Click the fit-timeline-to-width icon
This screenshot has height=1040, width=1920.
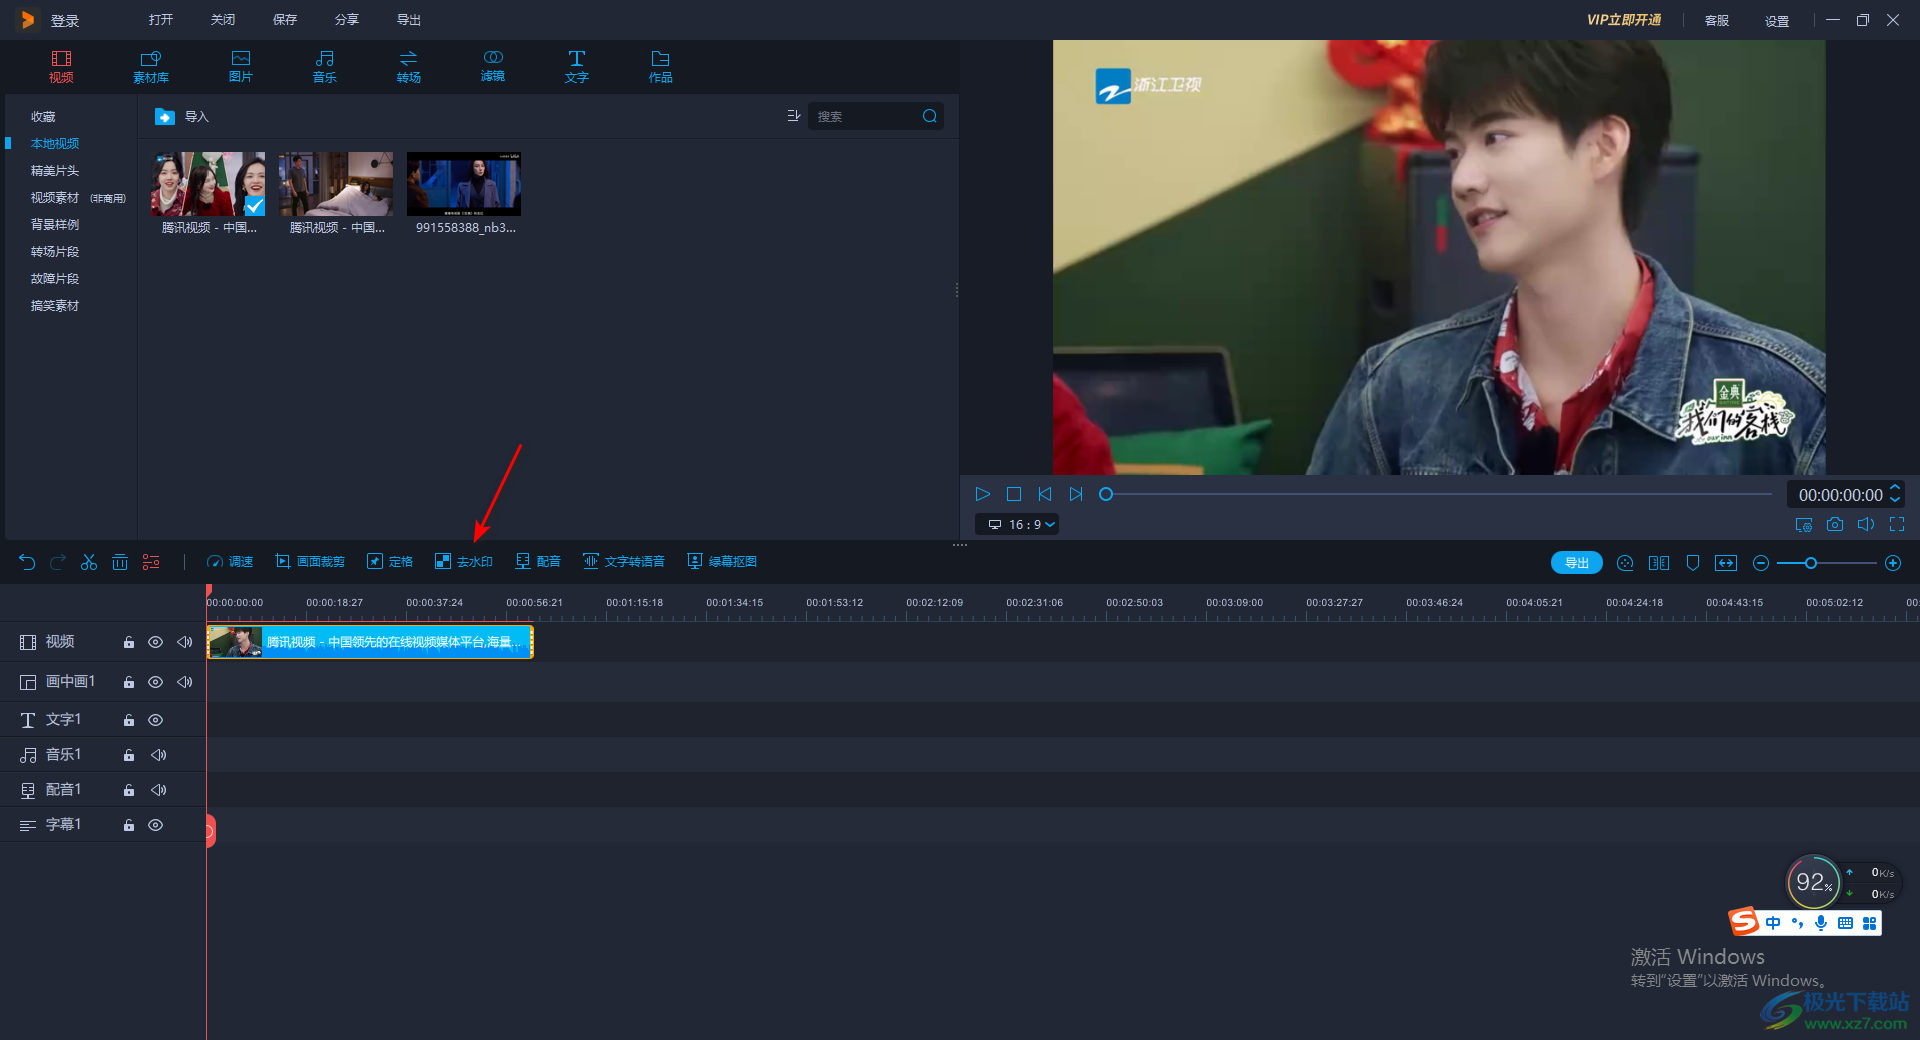pos(1726,563)
